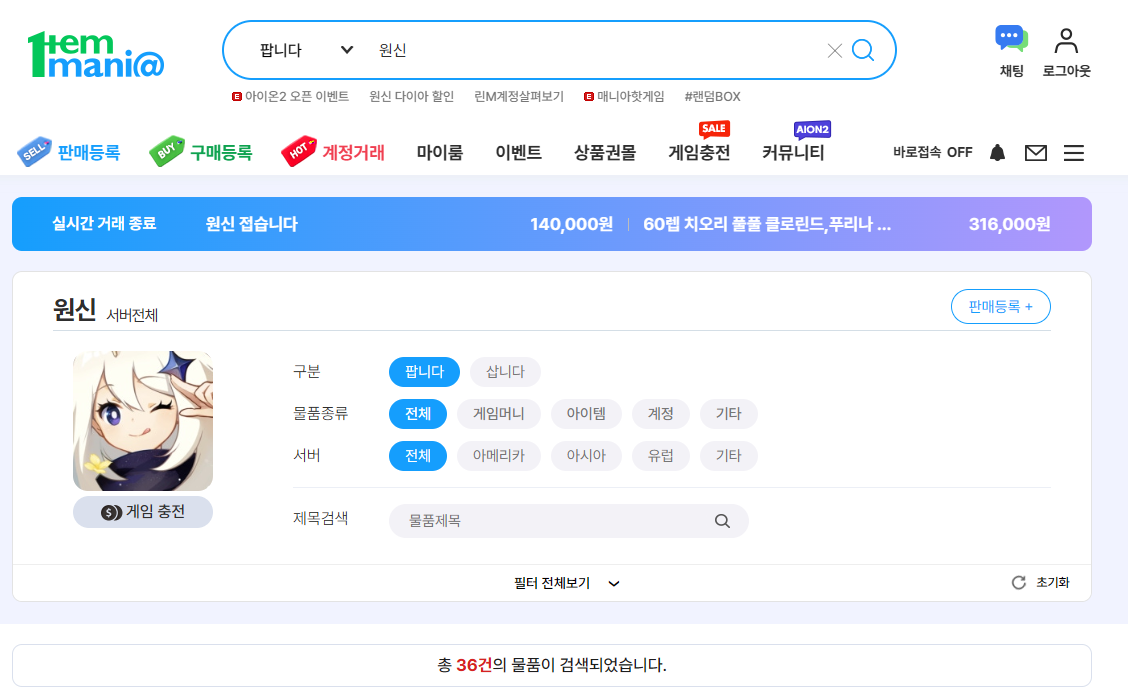Viewport: 1128px width, 695px height.
Task: Clear search text with X icon
Action: 834,50
